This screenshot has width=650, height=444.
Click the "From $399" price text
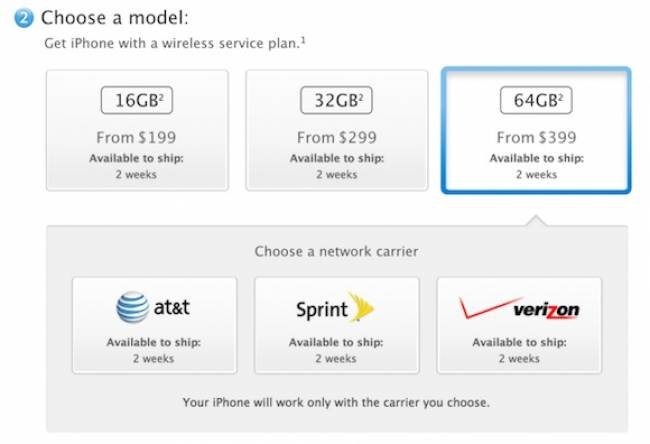534,135
